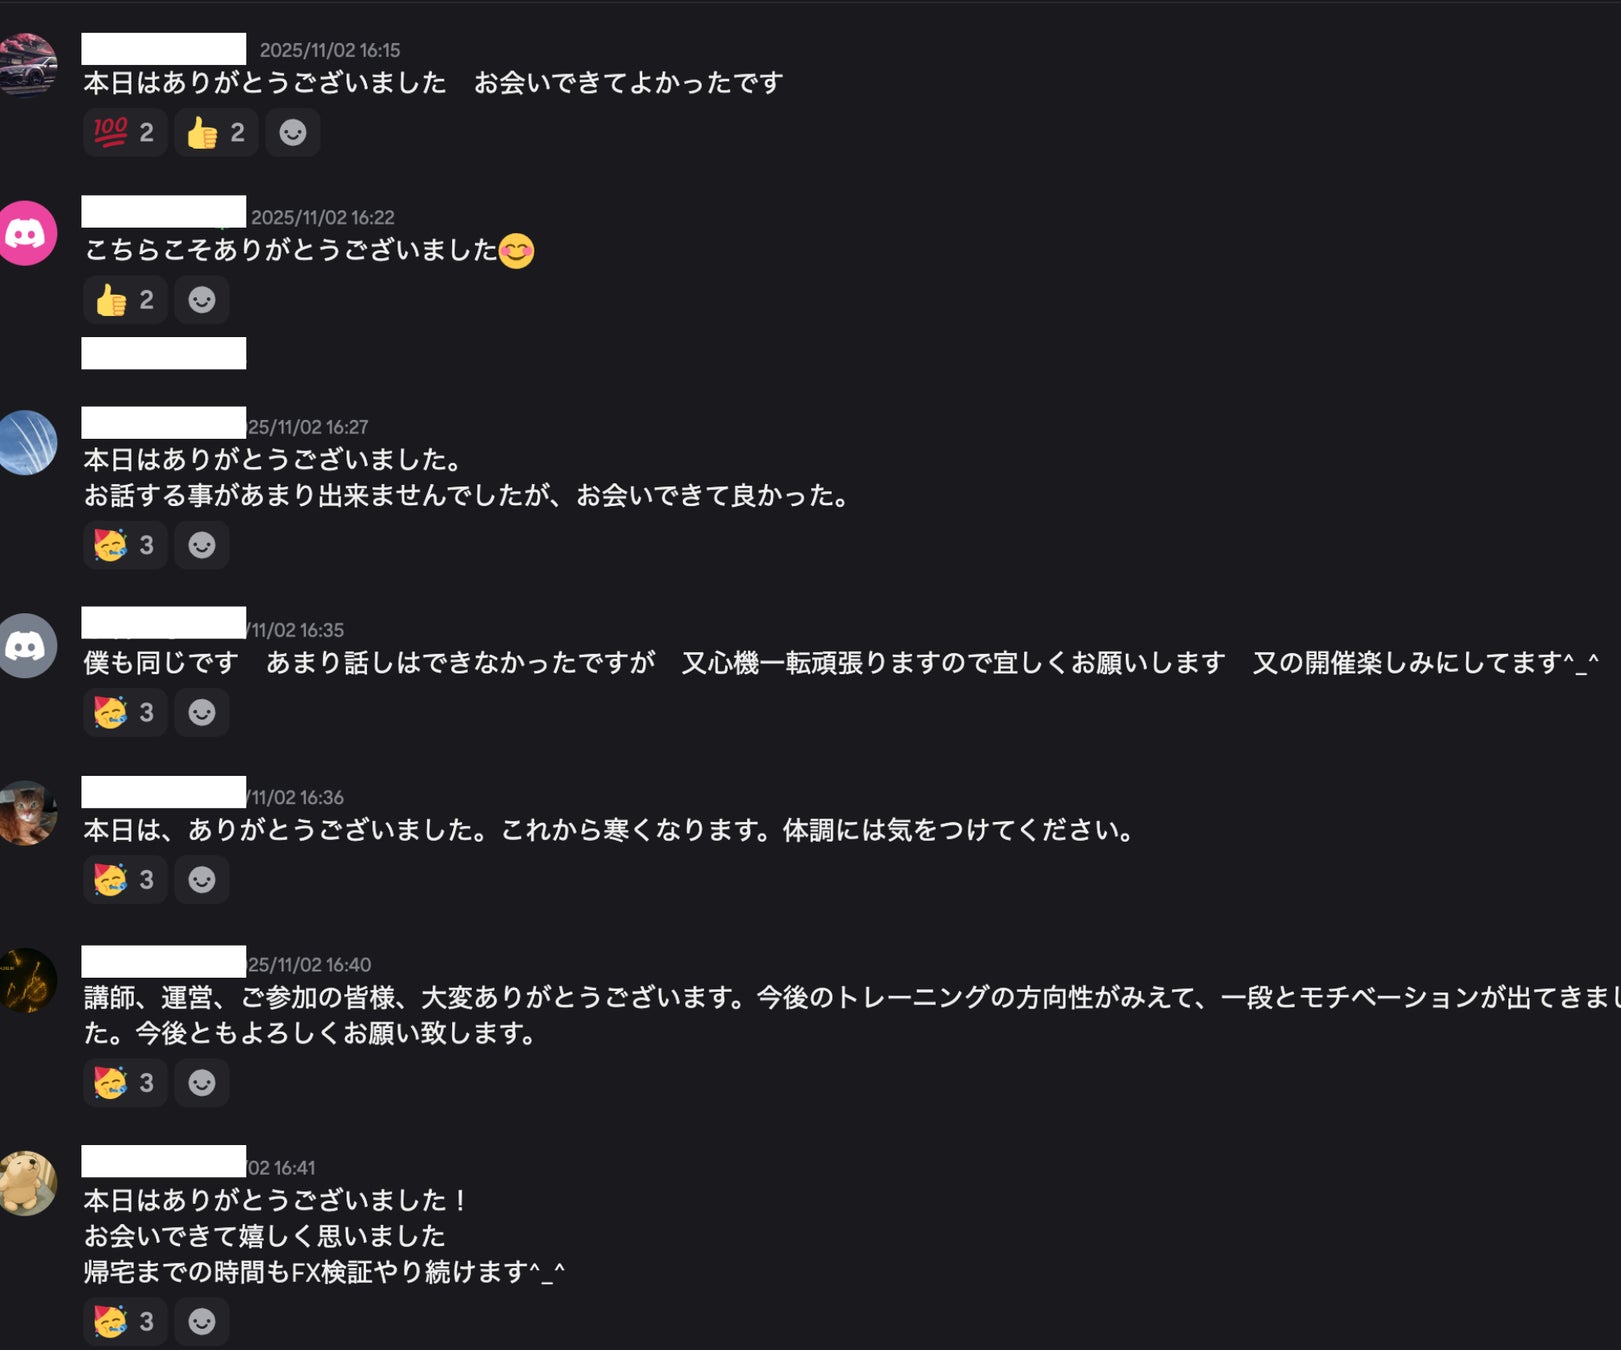
Task: Click party-face reaction on 16:35 message
Action: tap(125, 712)
